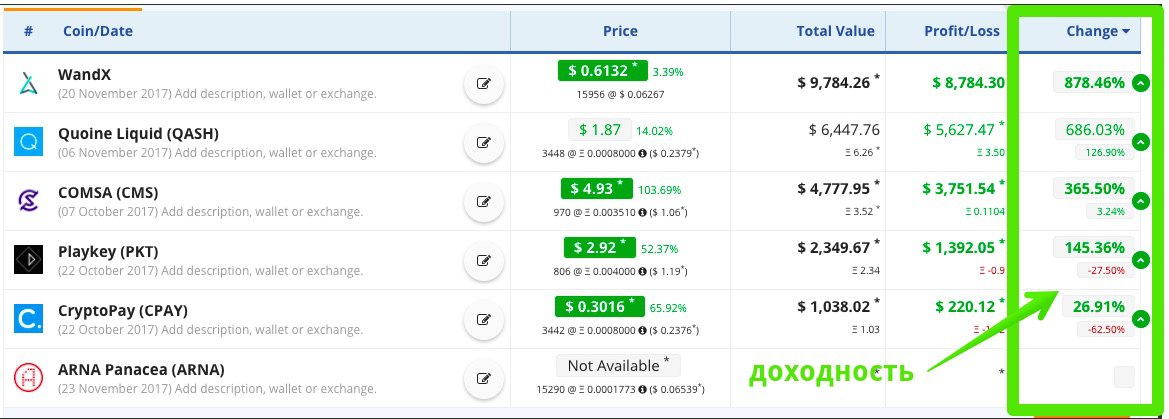1169x419 pixels.
Task: Click the 878.46% change value
Action: [x=1094, y=82]
